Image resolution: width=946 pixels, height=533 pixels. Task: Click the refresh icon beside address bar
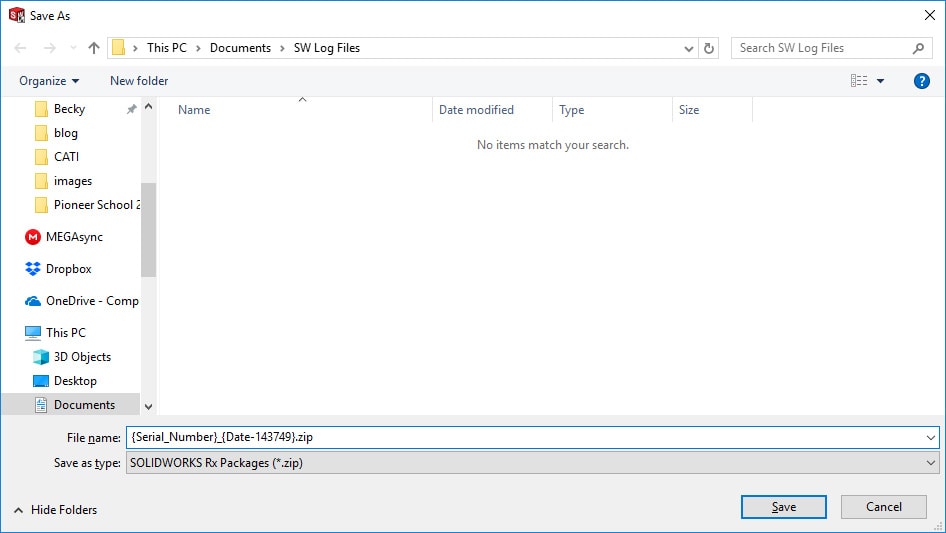[x=710, y=48]
